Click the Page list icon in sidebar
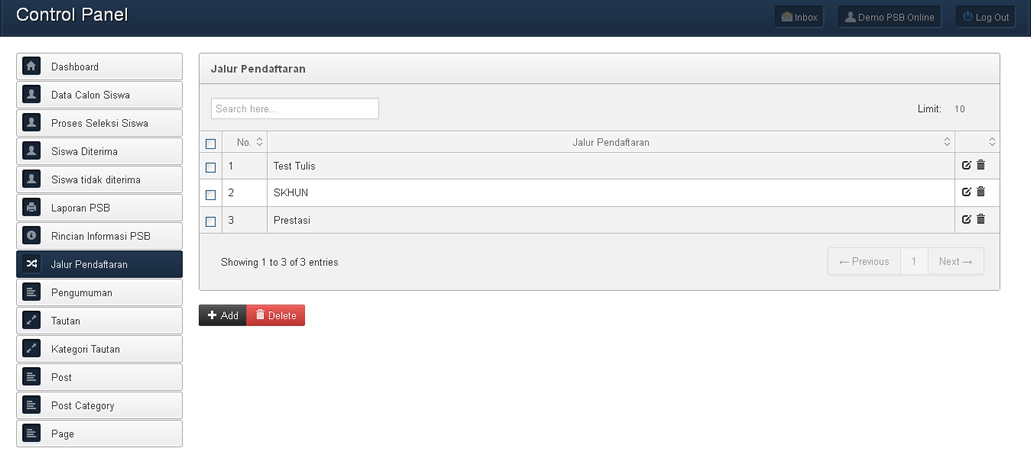The width and height of the screenshot is (1031, 452). 31,434
